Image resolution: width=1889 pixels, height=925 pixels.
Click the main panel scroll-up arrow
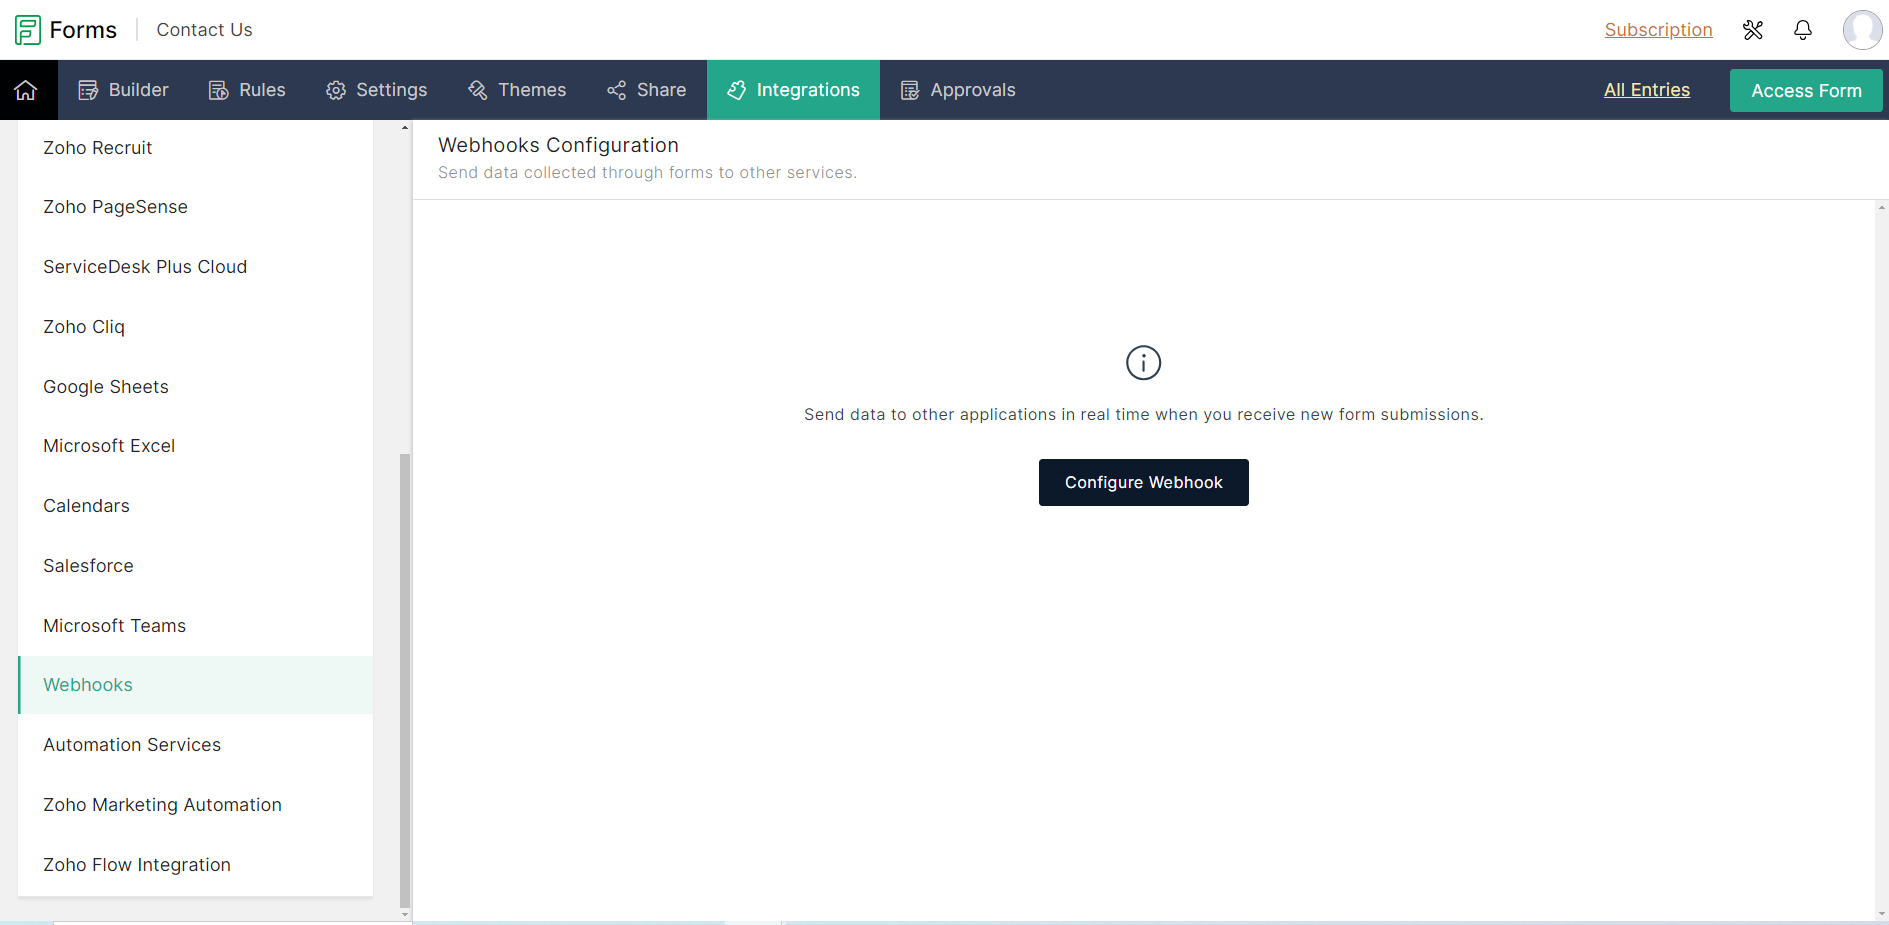pos(1882,208)
